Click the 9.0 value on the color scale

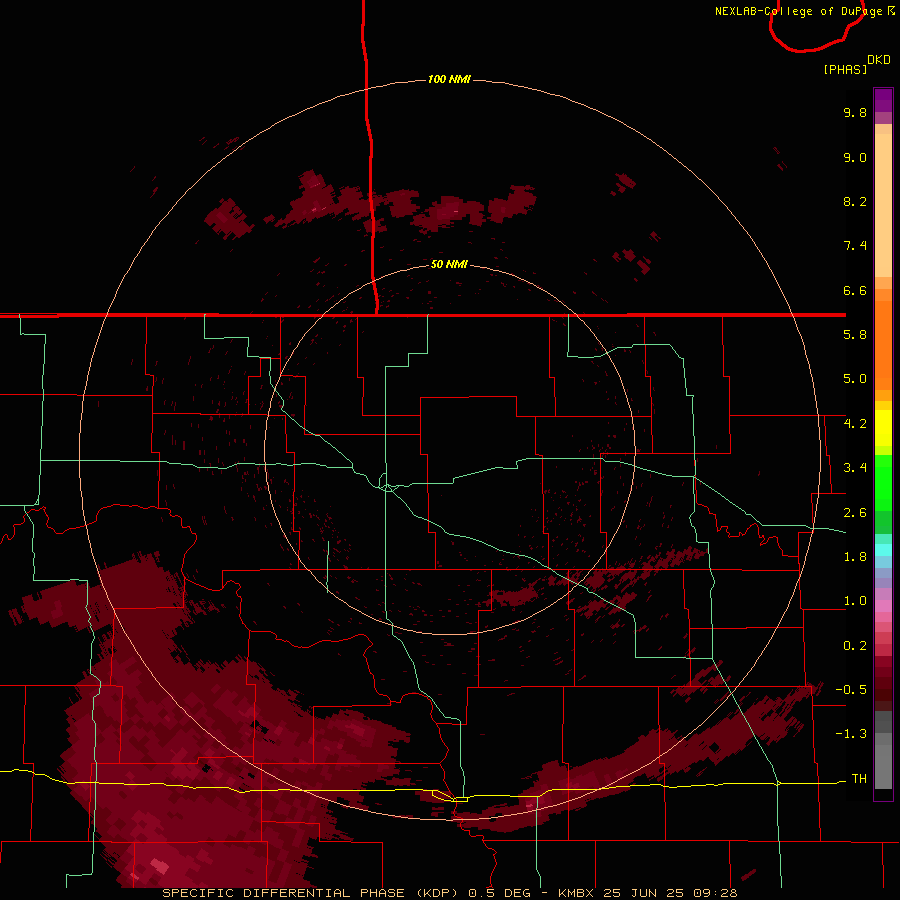point(855,157)
